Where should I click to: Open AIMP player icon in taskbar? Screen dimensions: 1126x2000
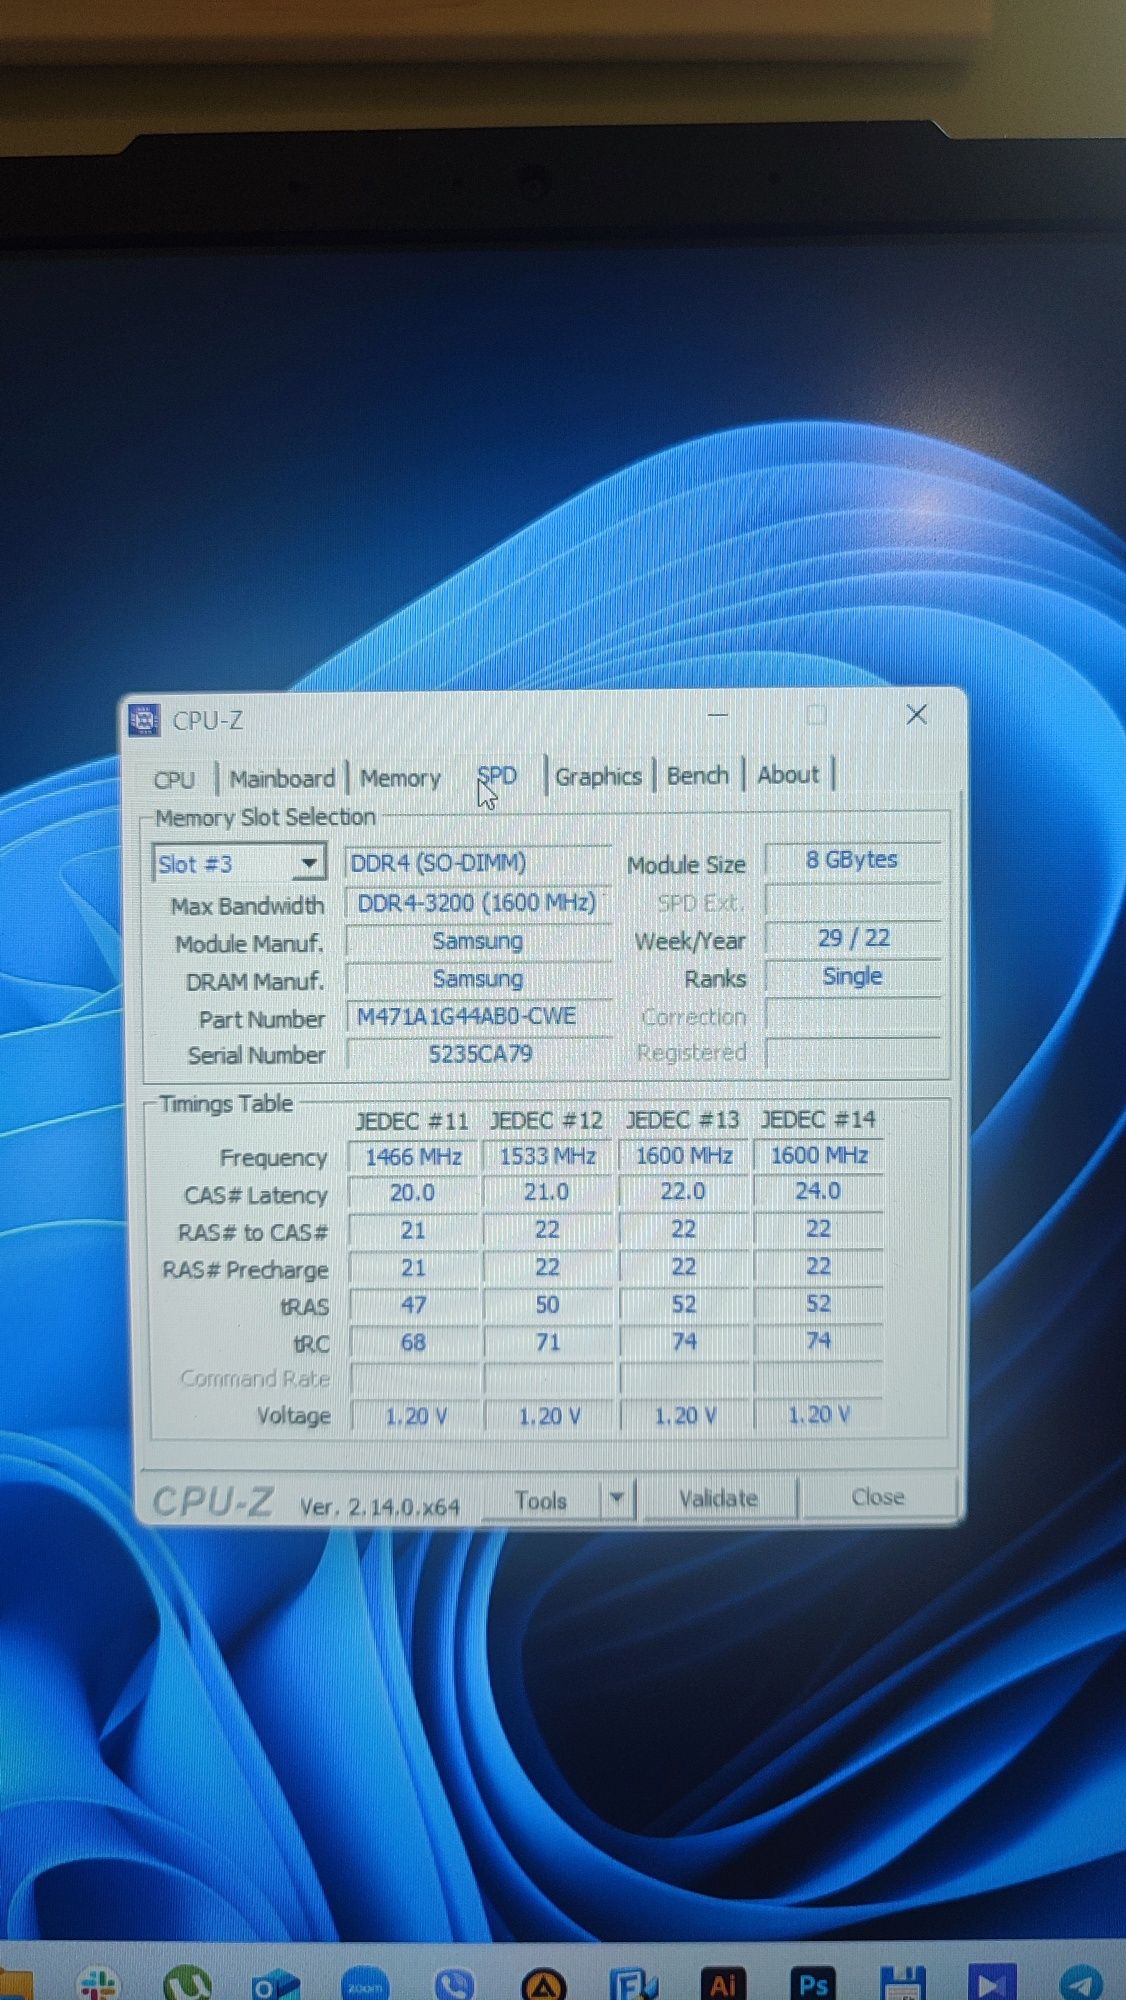tap(544, 1985)
